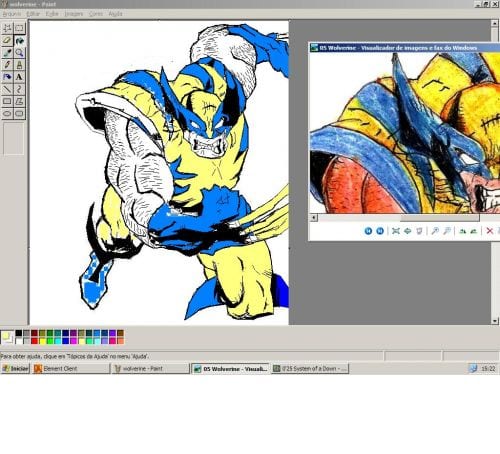Choose the Rounded Rectangle tool
The height and width of the screenshot is (454, 500).
(19, 113)
